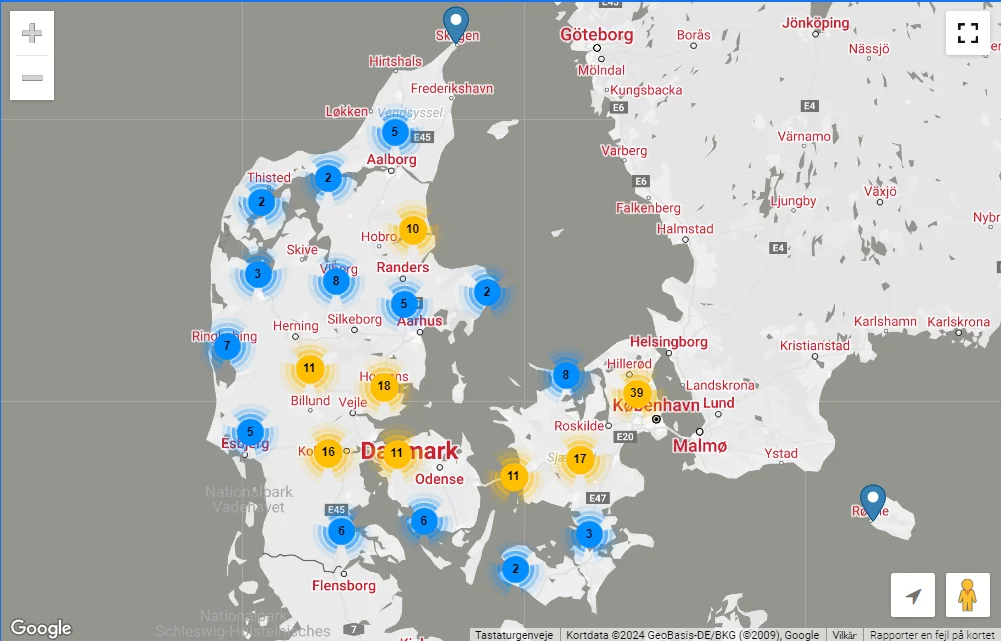Expand the yellow cluster of 18 near Horsens

(x=384, y=385)
